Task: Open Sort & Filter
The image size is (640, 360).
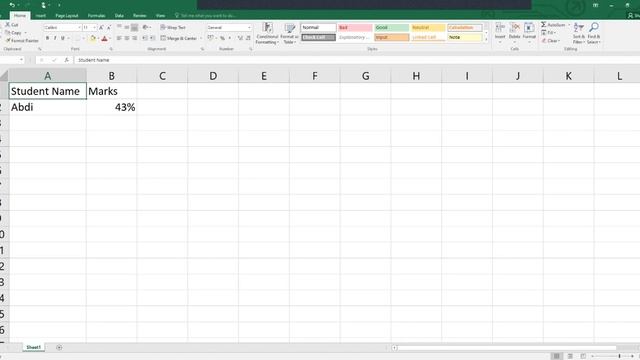Action: point(578,33)
